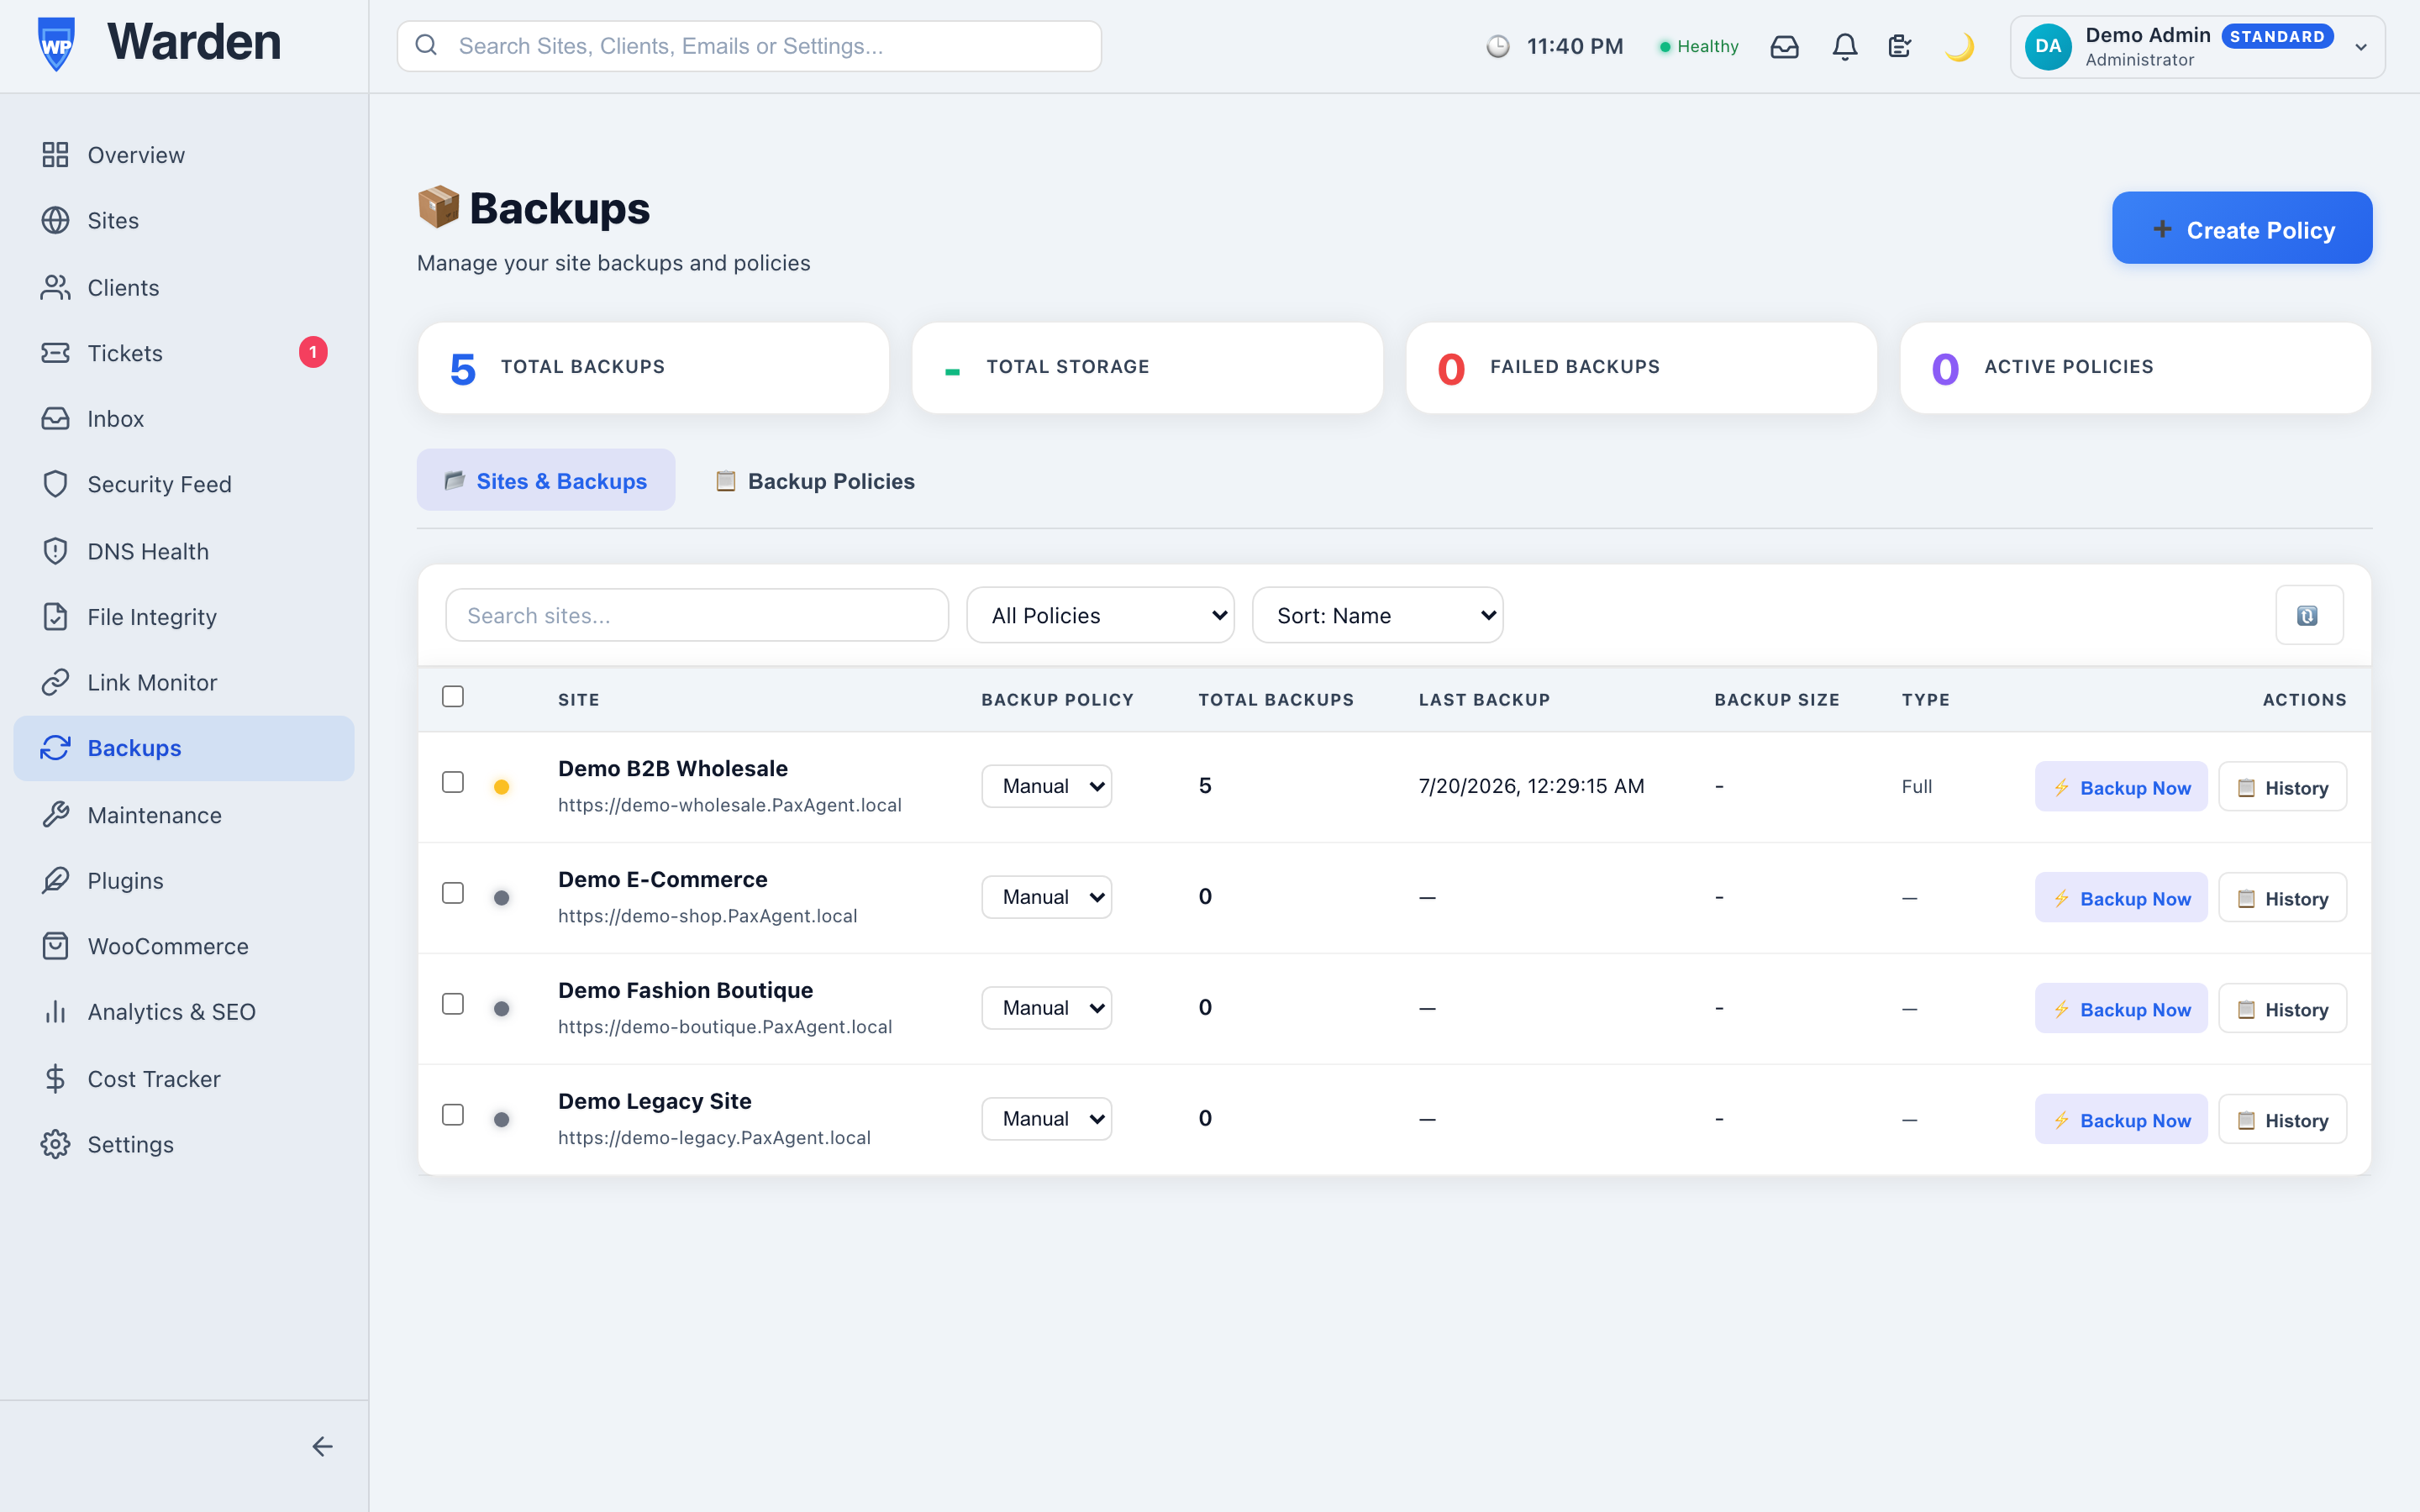2420x1512 pixels.
Task: Click the clock icon beside 11:40 PM
Action: click(x=1497, y=46)
